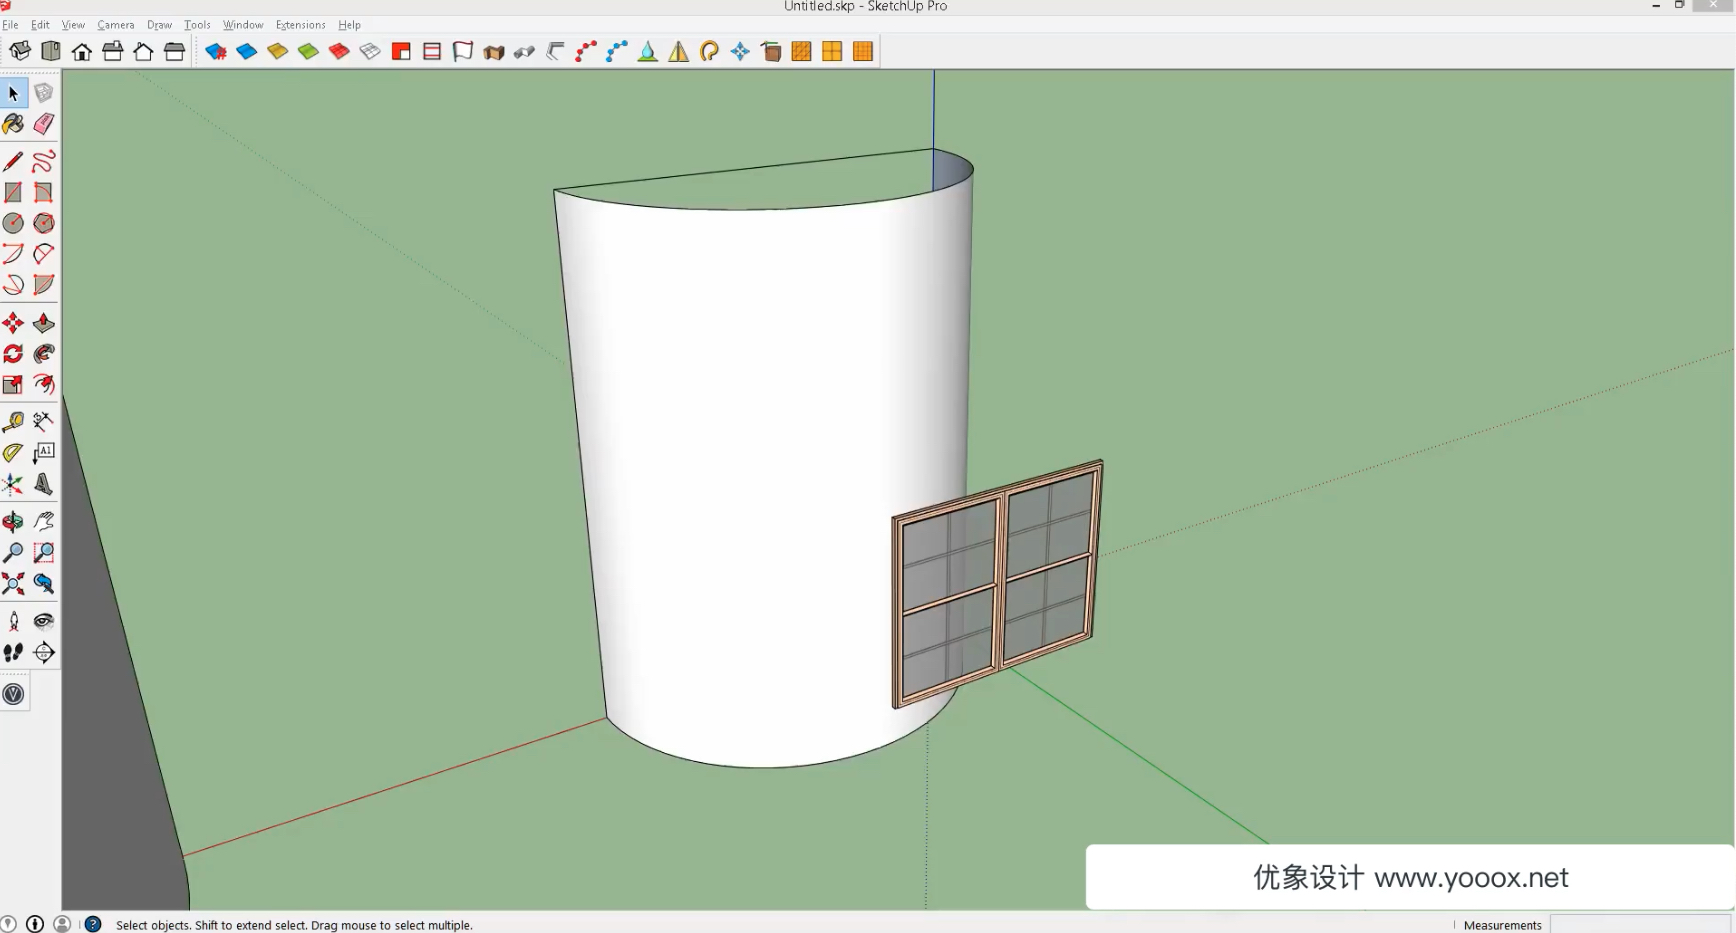The height and width of the screenshot is (933, 1736).
Task: Select the Move tool
Action: [13, 323]
